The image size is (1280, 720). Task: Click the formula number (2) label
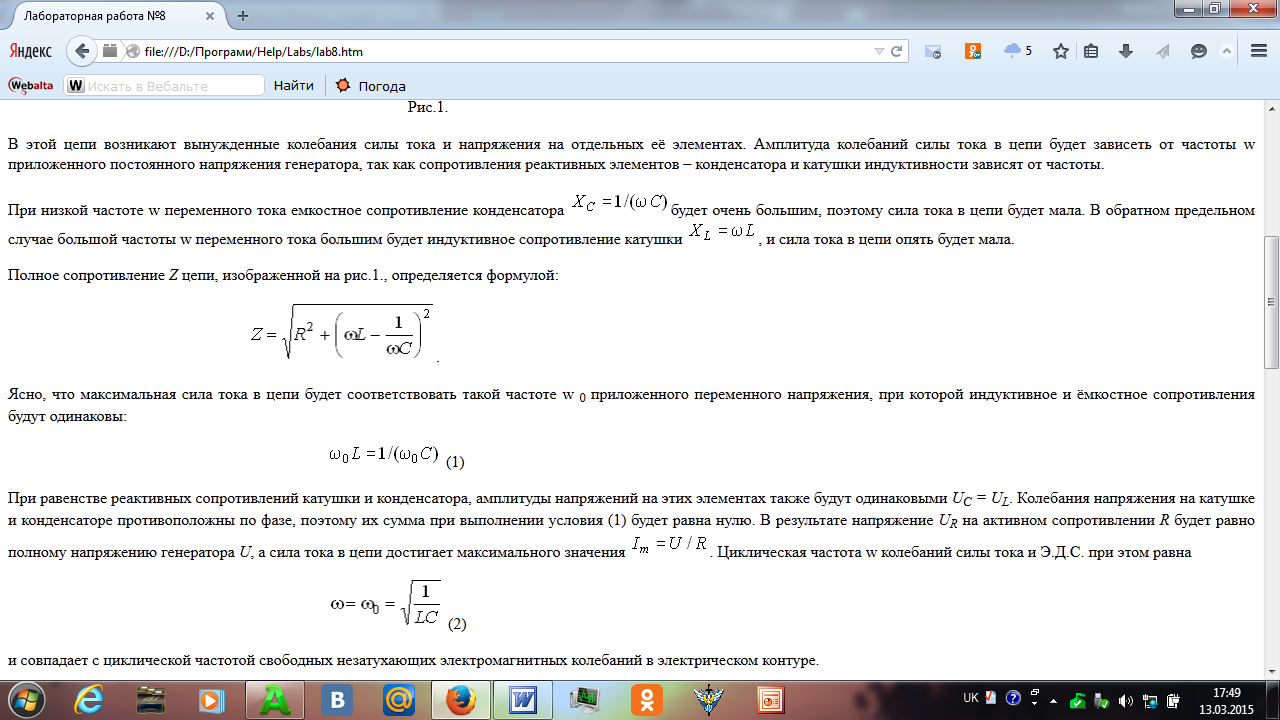457,623
